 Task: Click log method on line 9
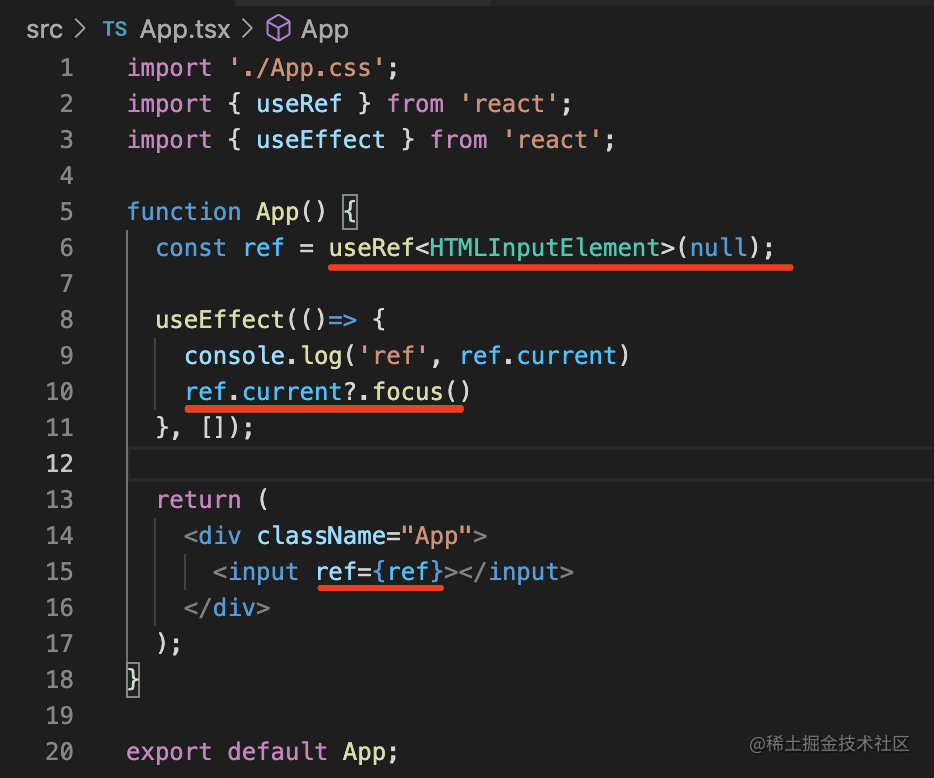[321, 356]
